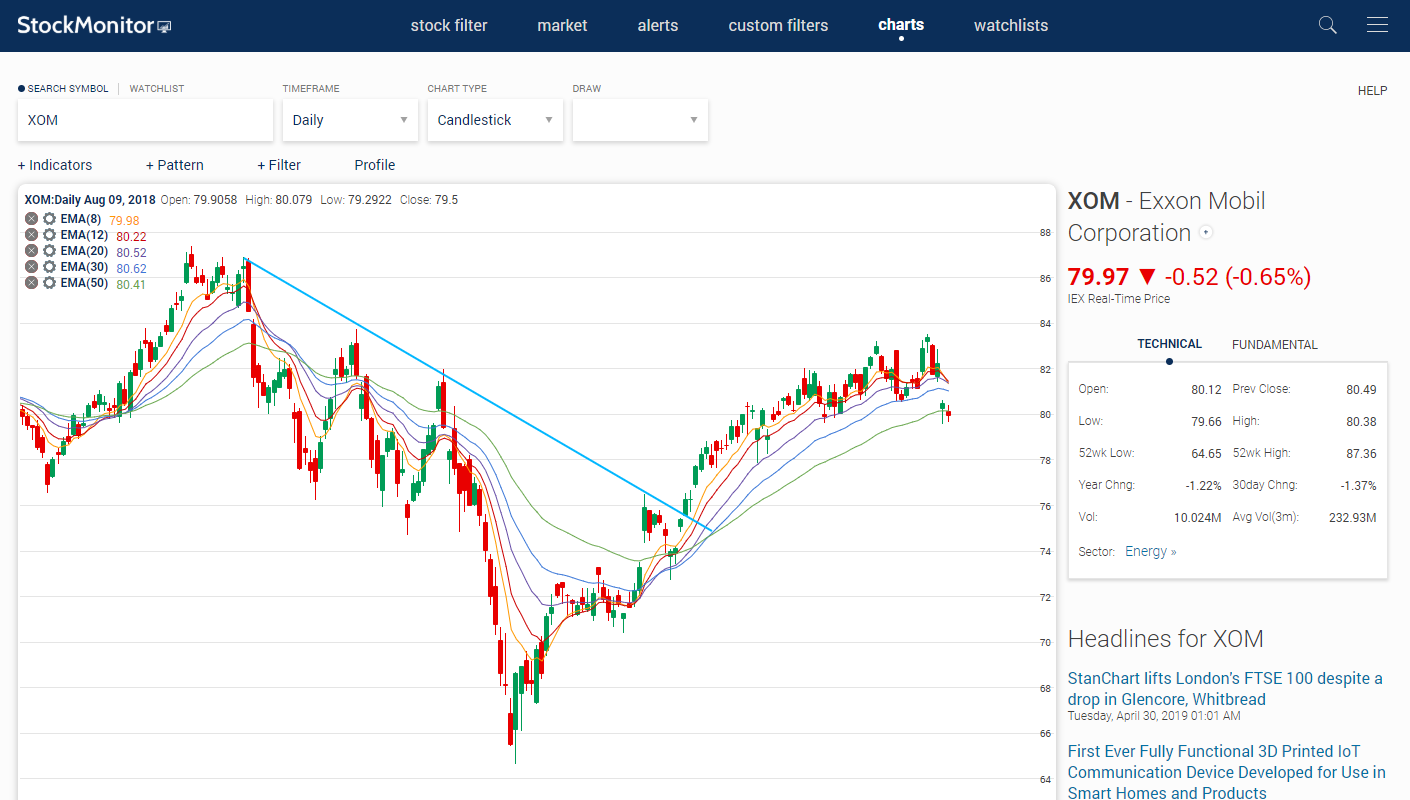Click the 79.97 current price text
Image resolution: width=1410 pixels, height=800 pixels.
tap(1098, 277)
